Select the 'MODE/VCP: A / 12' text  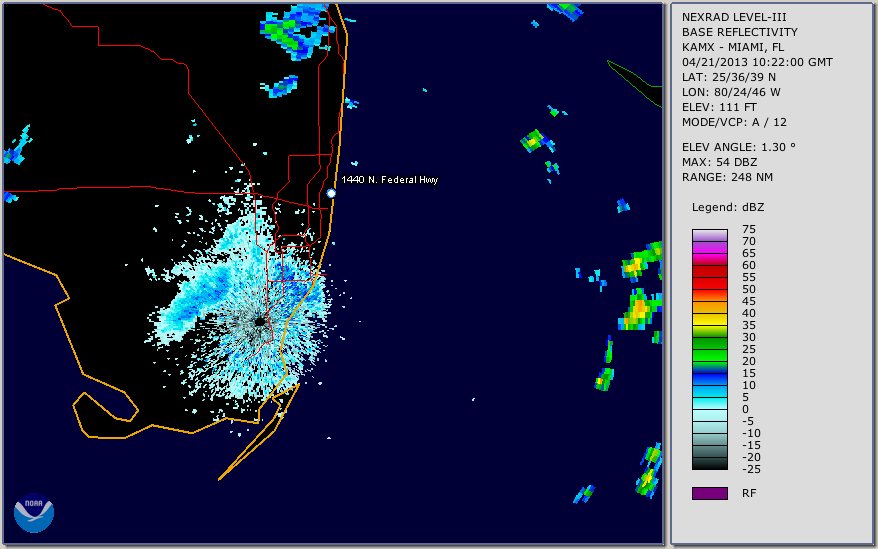coord(734,122)
